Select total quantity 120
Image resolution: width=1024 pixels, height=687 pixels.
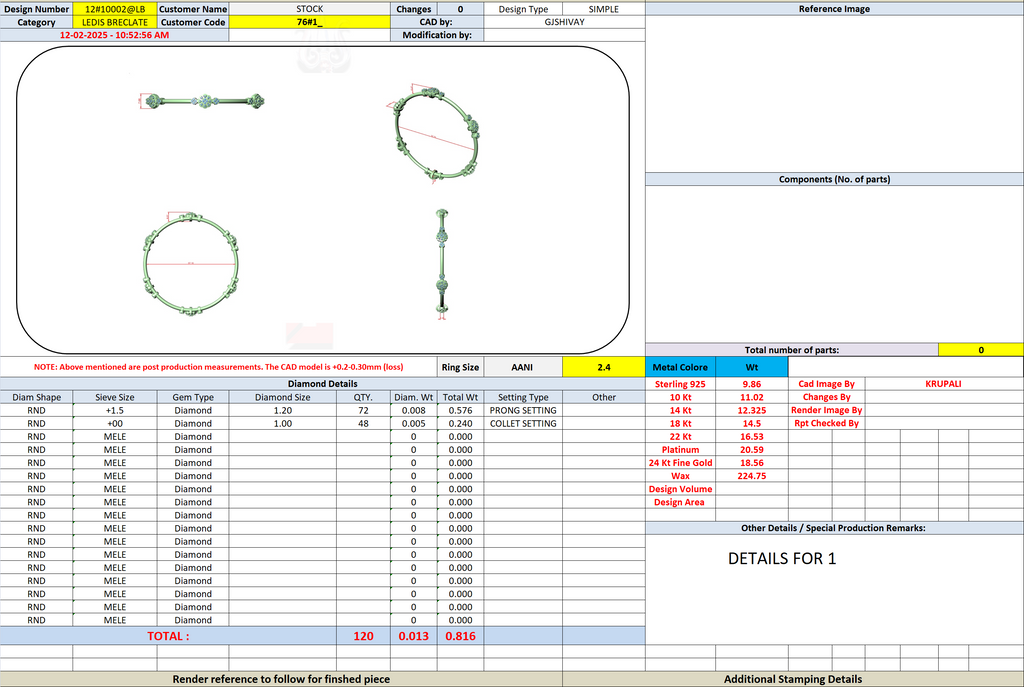pos(363,636)
